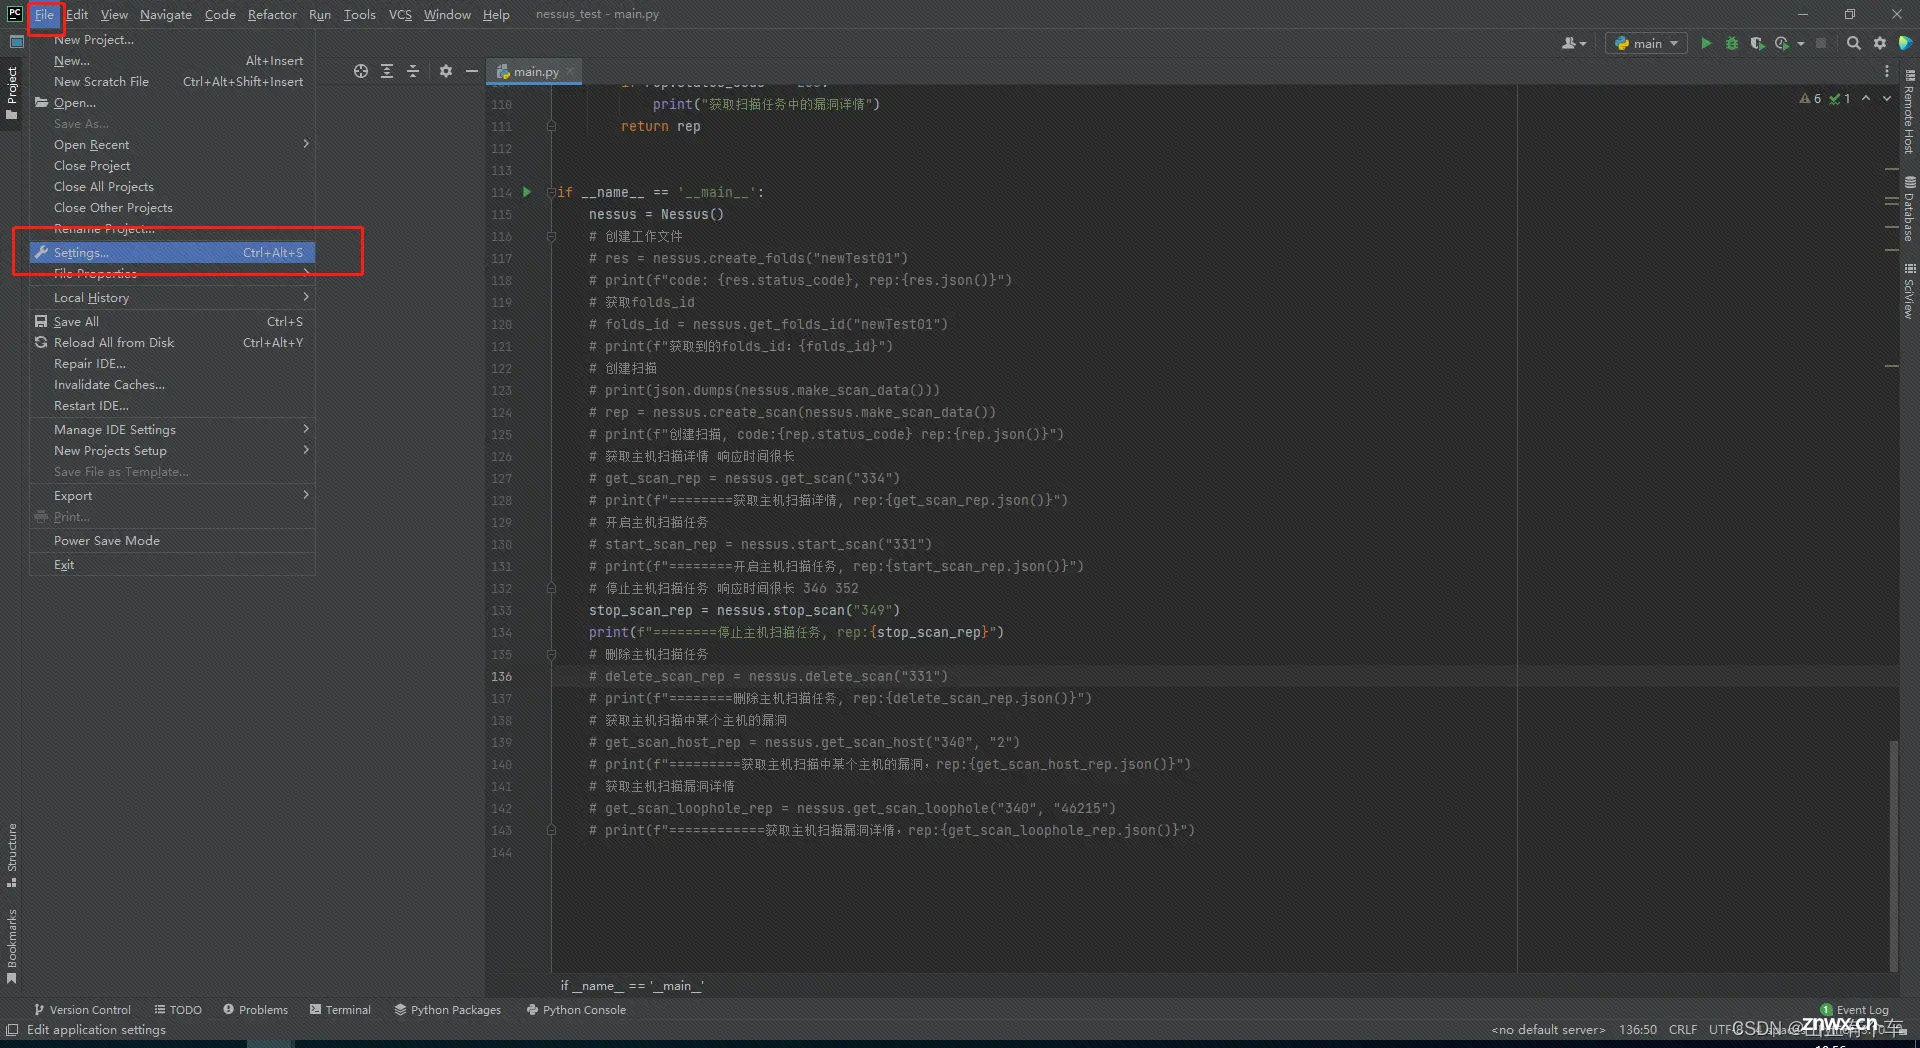Open Python Packages tool window
This screenshot has width=1920, height=1048.
447,1010
